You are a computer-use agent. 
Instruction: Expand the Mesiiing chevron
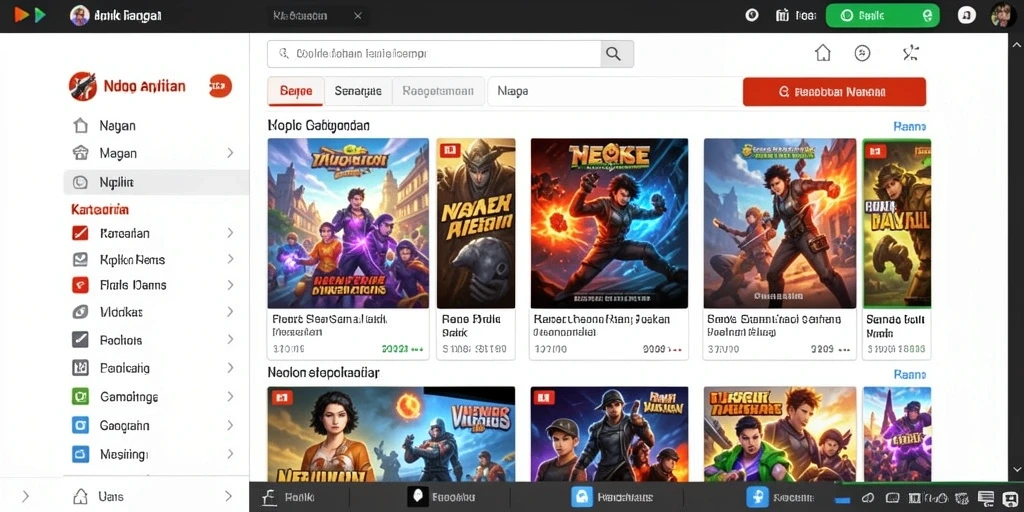click(x=231, y=454)
